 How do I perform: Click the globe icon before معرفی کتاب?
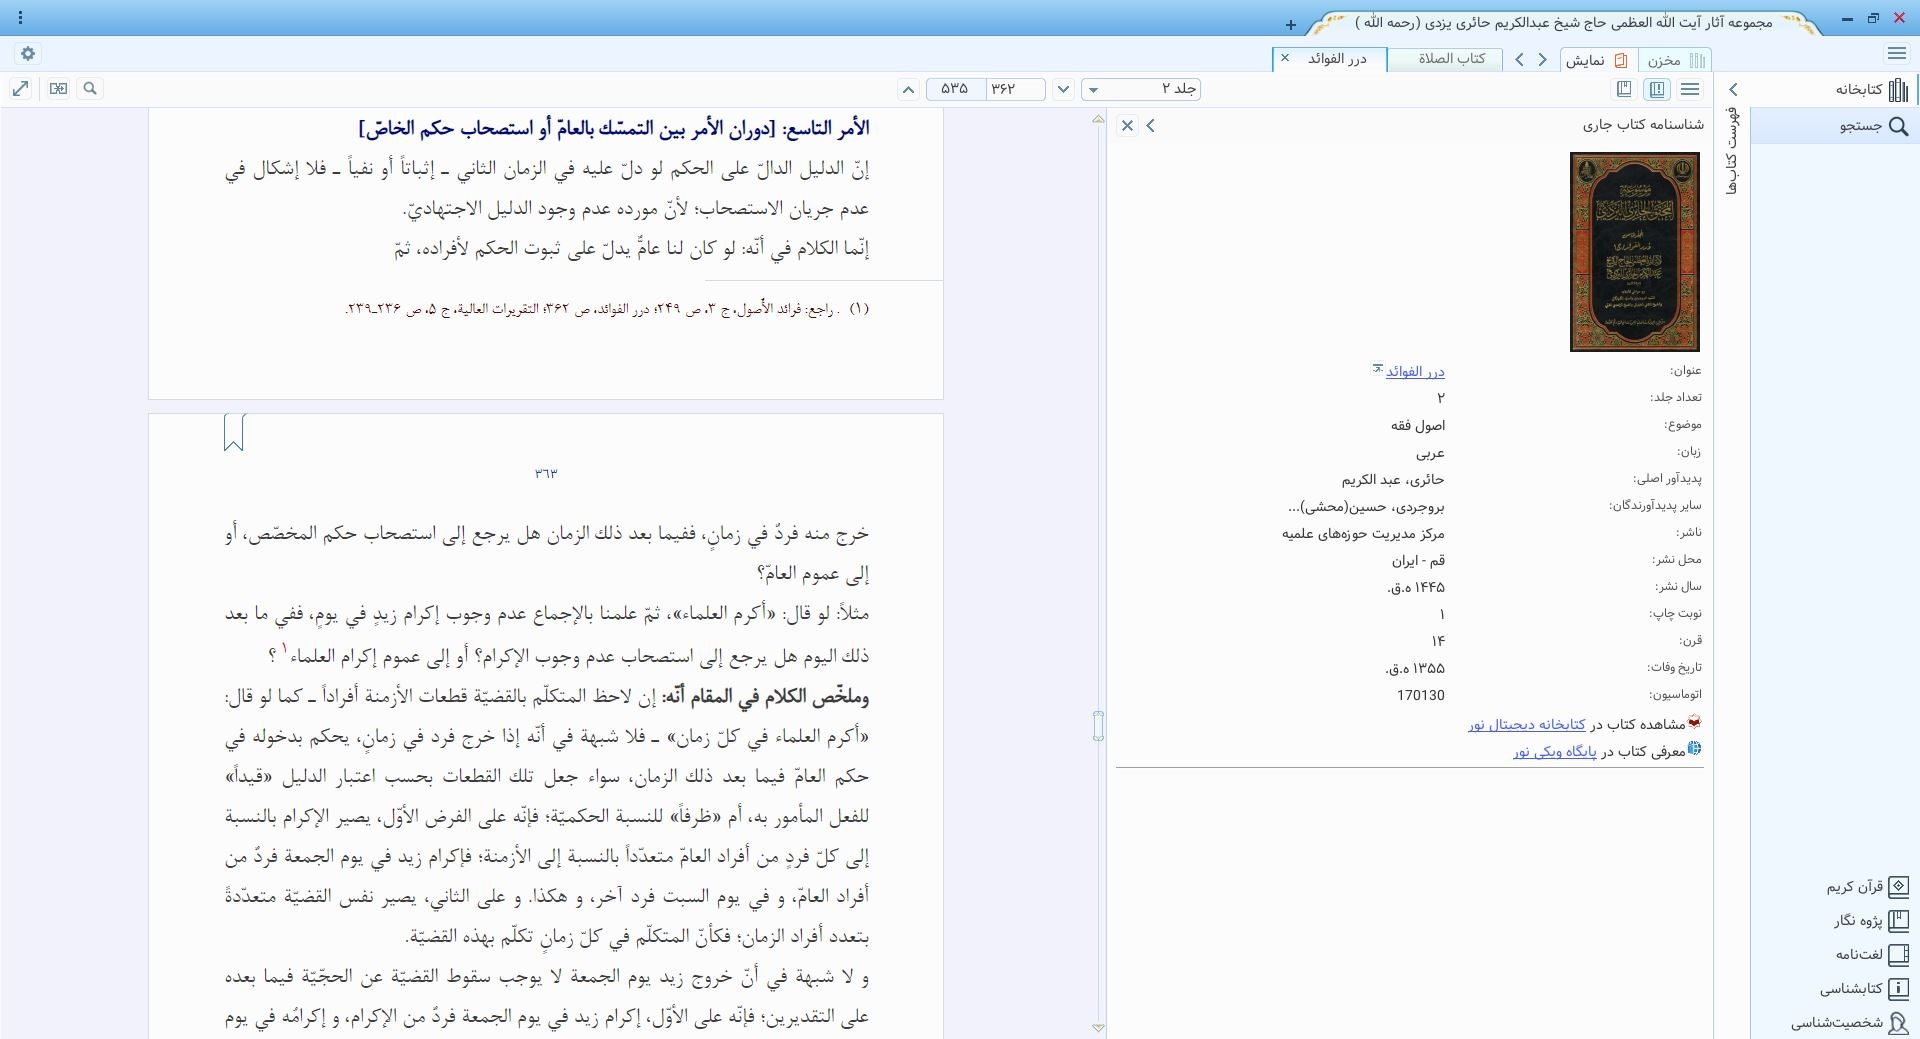pos(1694,748)
